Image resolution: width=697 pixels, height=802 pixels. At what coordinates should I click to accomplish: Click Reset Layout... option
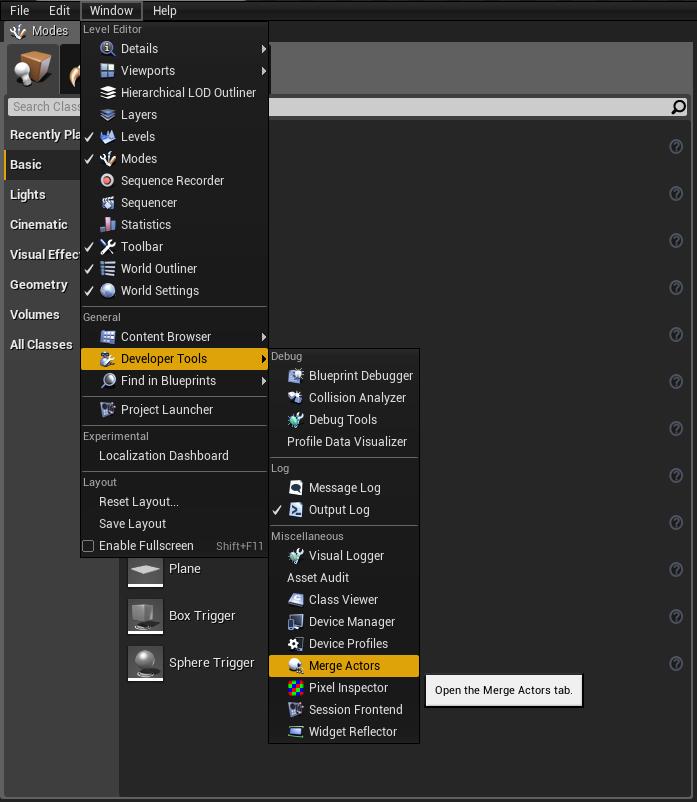139,502
